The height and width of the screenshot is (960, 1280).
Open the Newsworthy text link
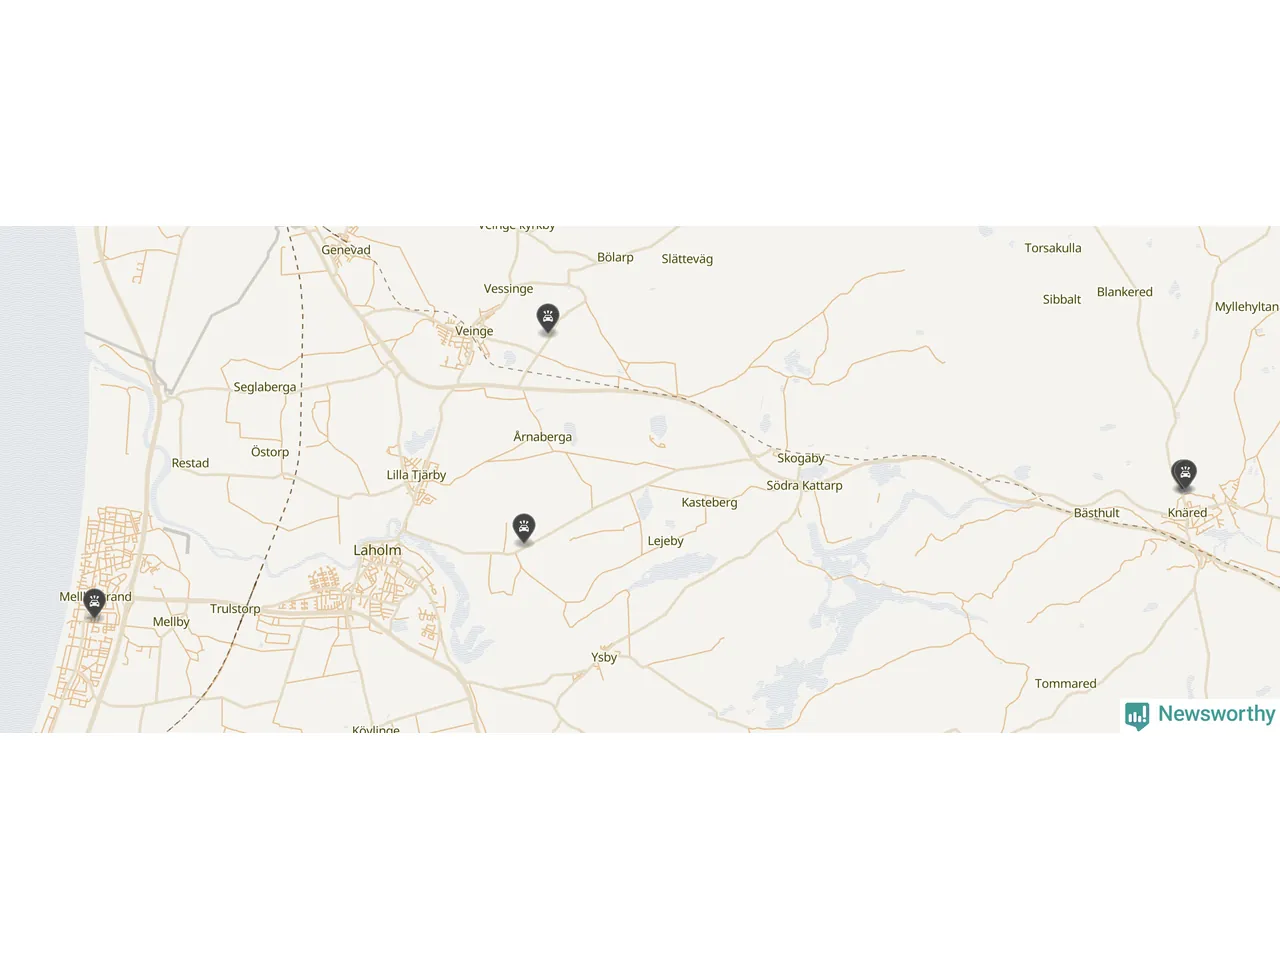click(1216, 714)
